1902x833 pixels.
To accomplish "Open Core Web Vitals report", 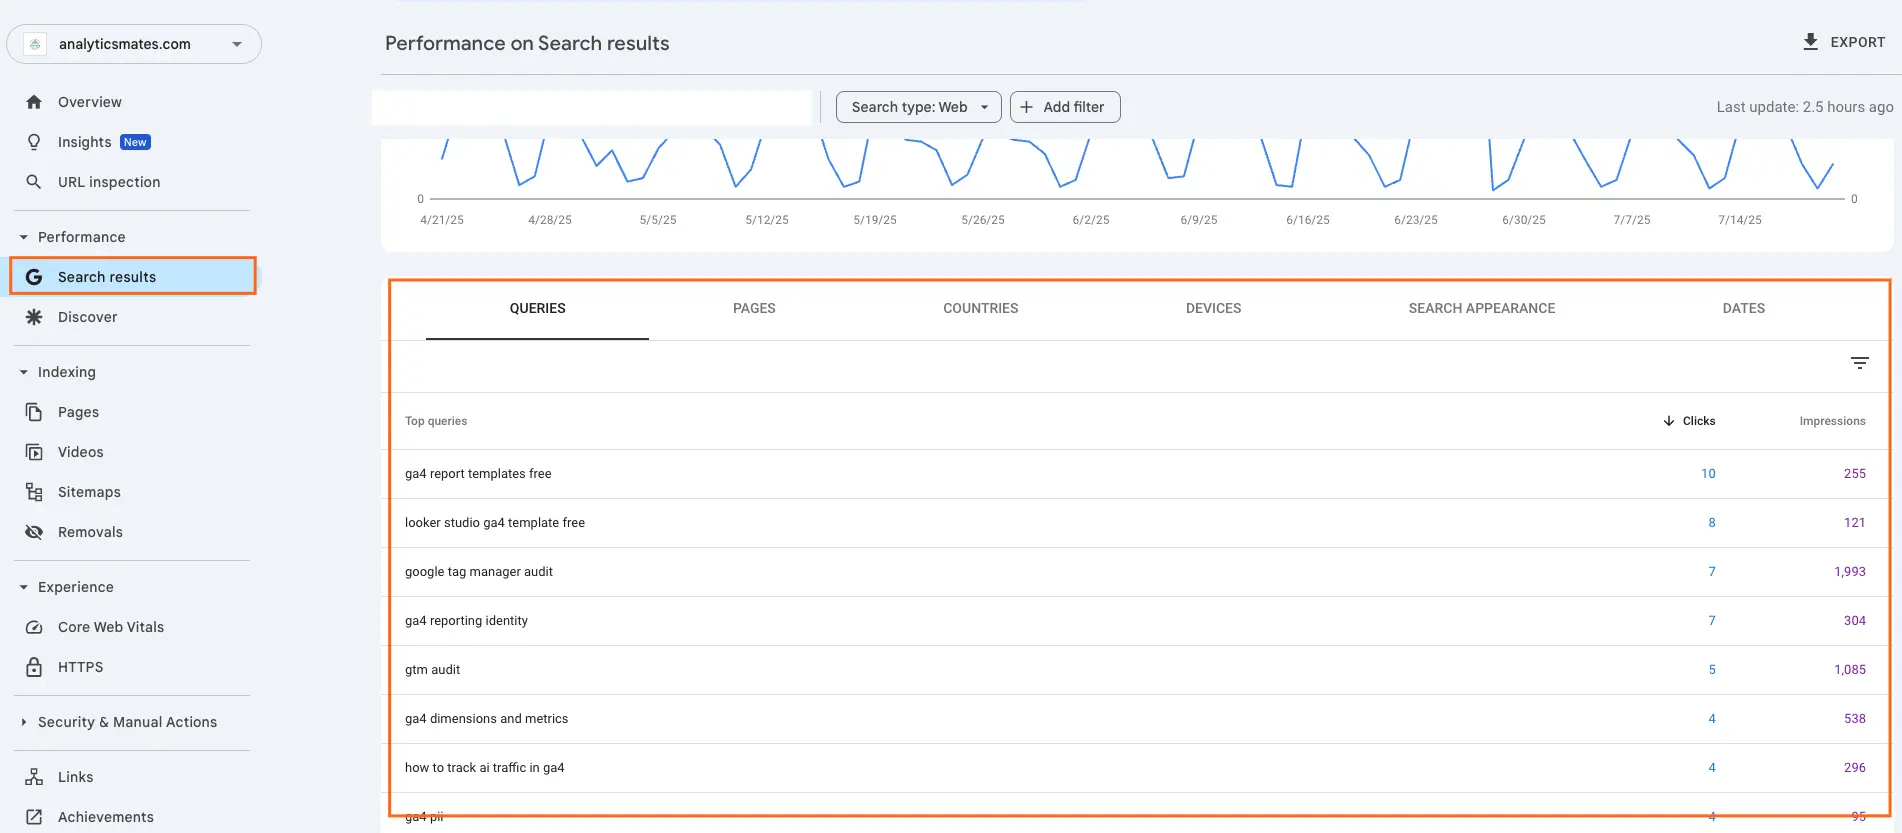I will point(111,627).
